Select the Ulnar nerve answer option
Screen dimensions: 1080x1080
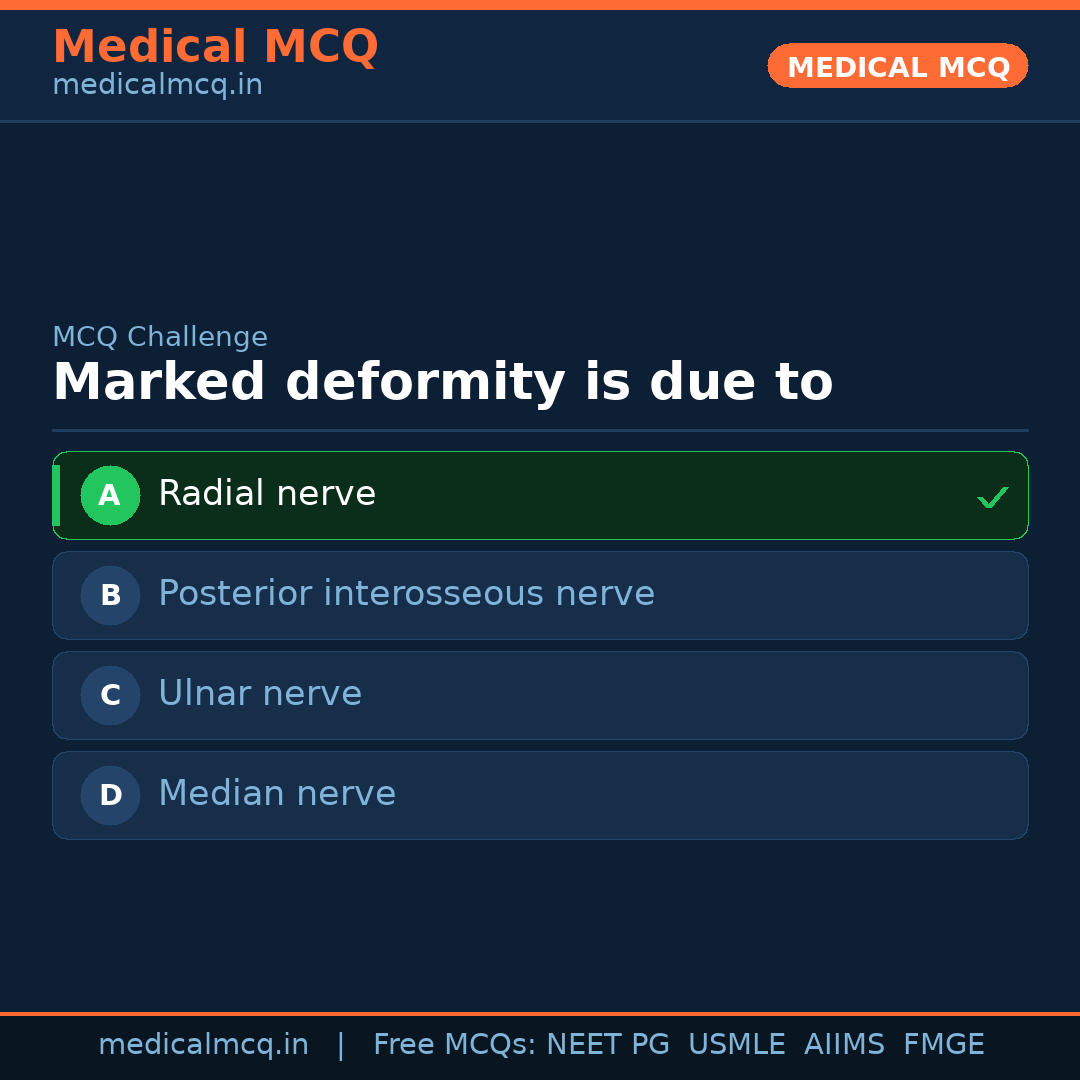click(x=540, y=695)
